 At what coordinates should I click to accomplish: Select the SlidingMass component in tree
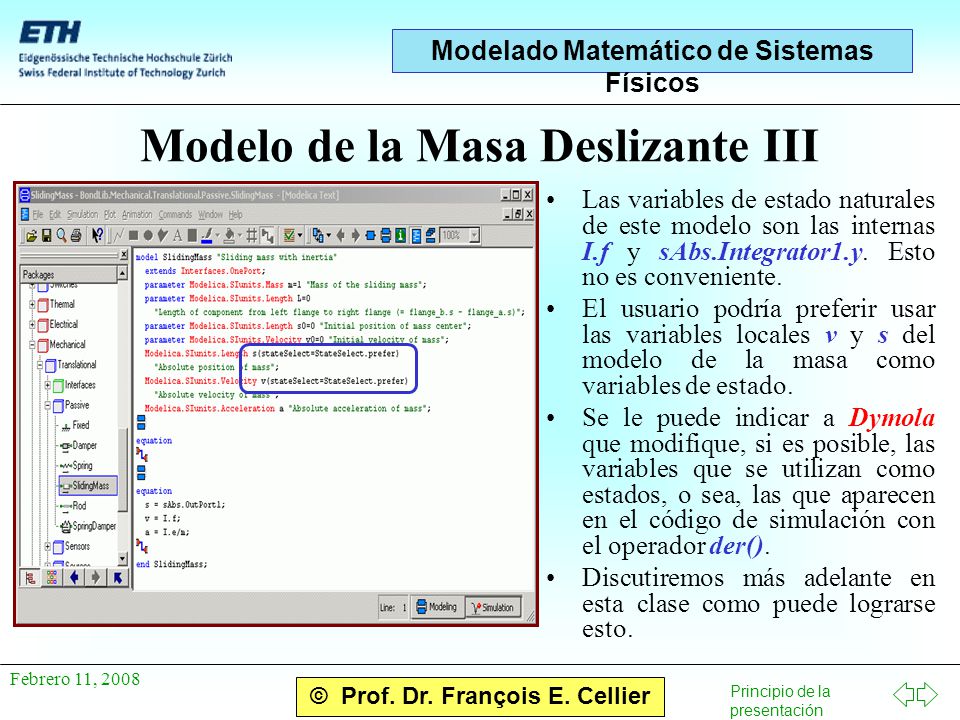pyautogui.click(x=88, y=486)
